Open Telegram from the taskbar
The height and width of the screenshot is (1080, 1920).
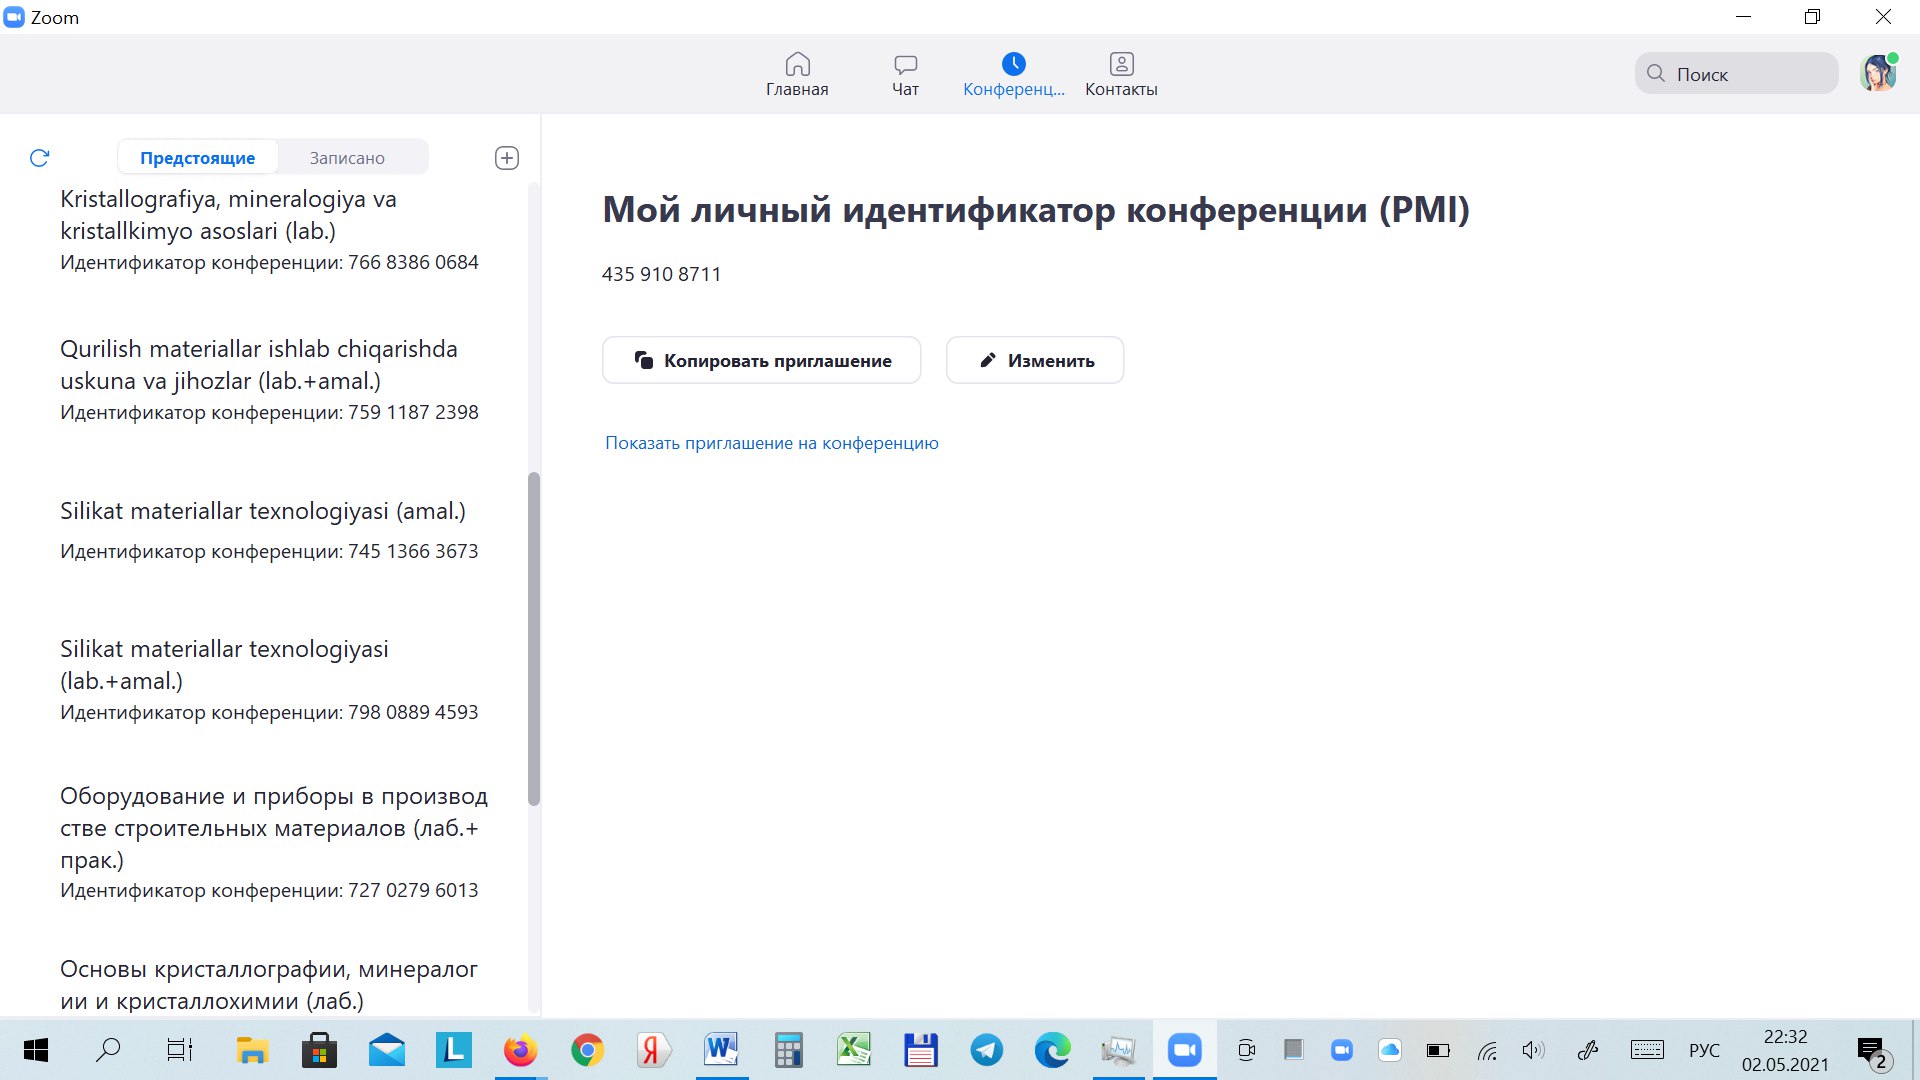coord(986,1050)
